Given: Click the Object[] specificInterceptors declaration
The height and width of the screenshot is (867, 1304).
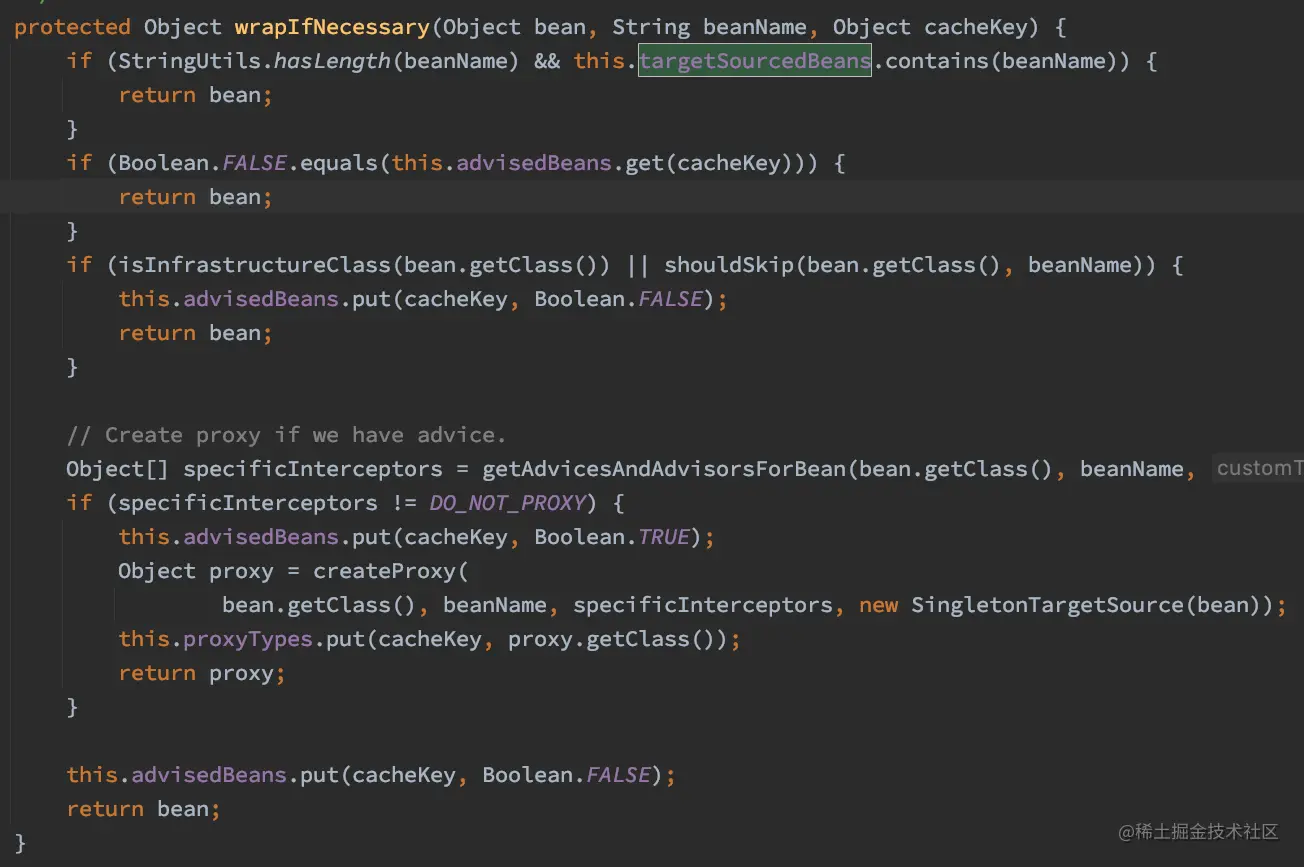Looking at the screenshot, I should [254, 469].
